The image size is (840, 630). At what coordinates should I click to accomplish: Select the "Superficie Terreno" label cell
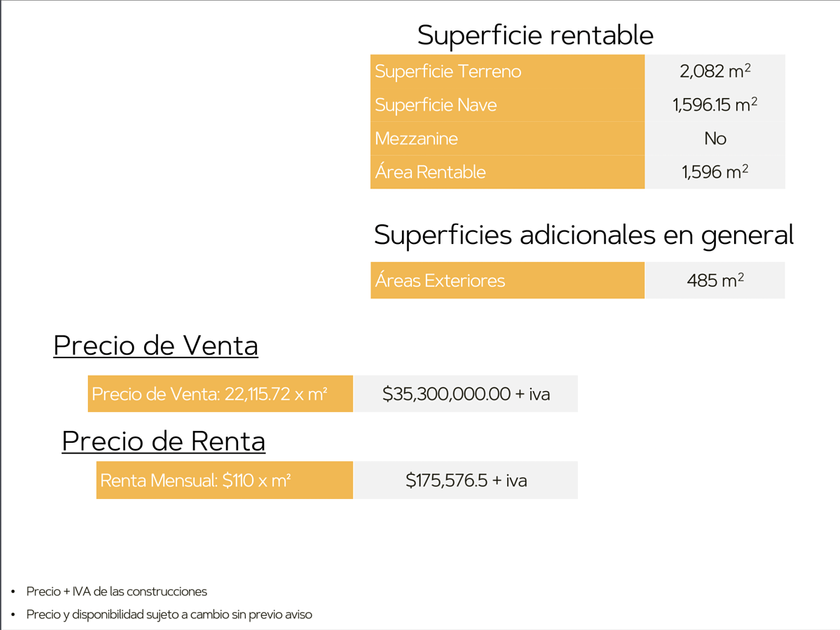(x=507, y=72)
